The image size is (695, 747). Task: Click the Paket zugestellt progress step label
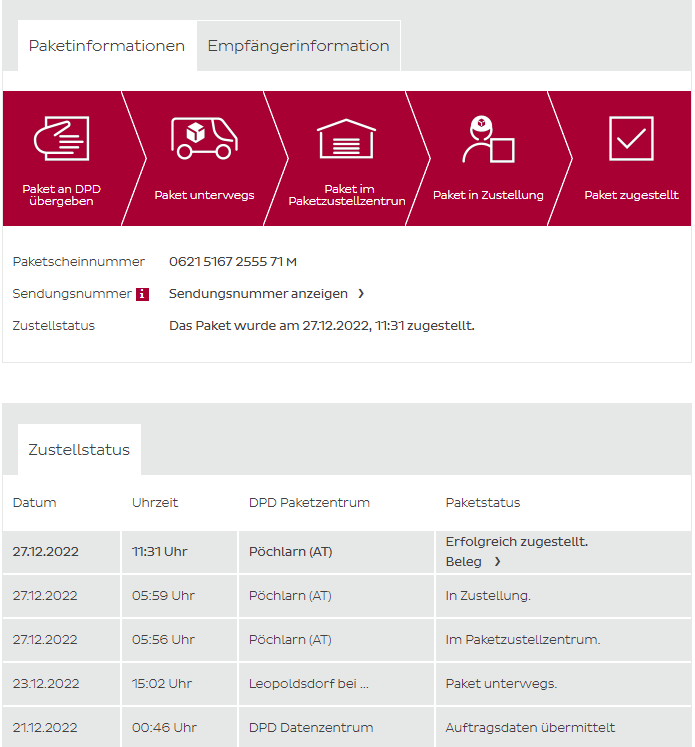click(631, 195)
